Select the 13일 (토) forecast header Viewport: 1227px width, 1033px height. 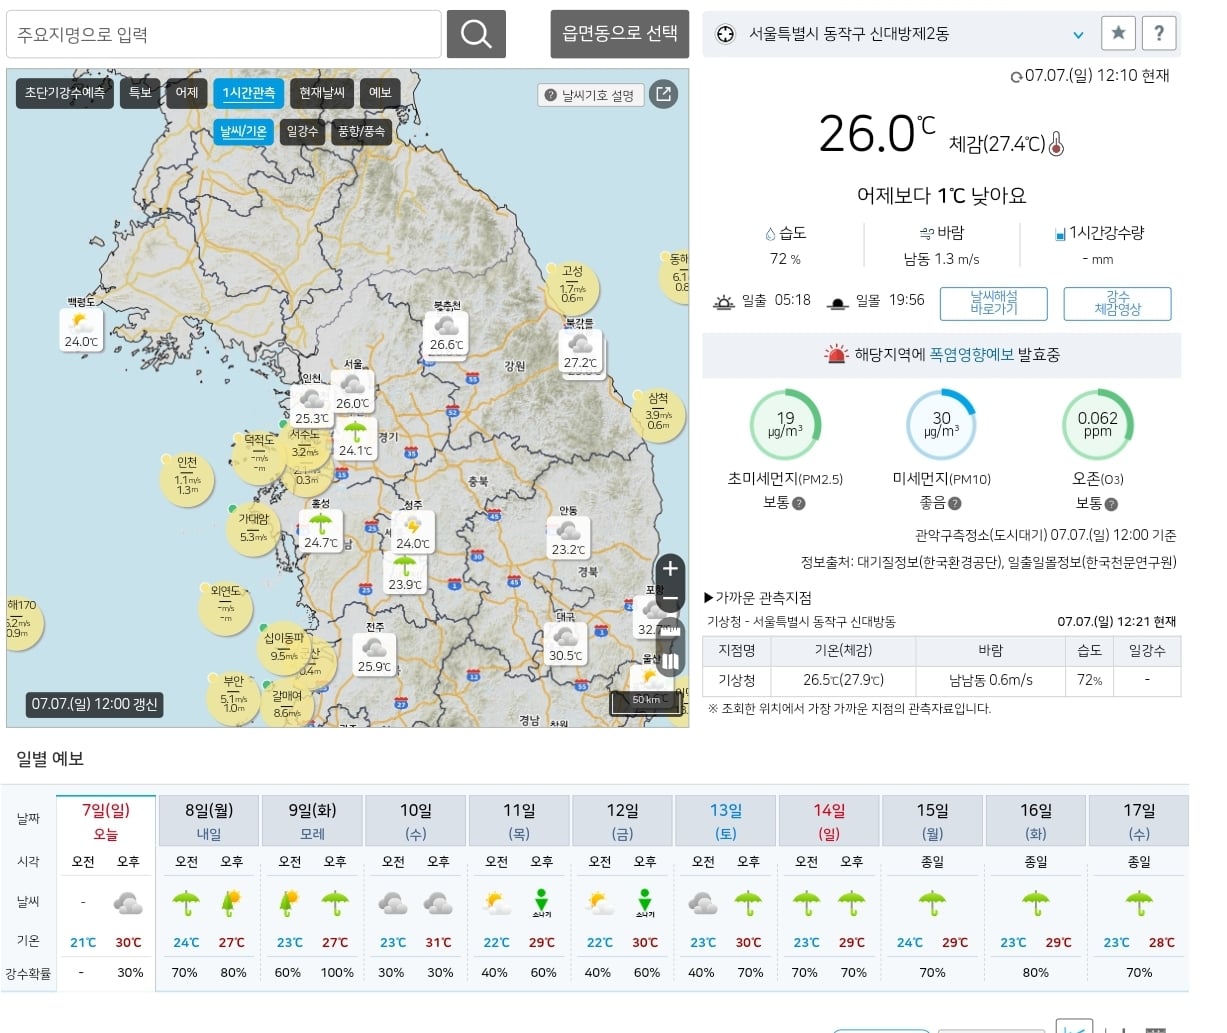726,821
